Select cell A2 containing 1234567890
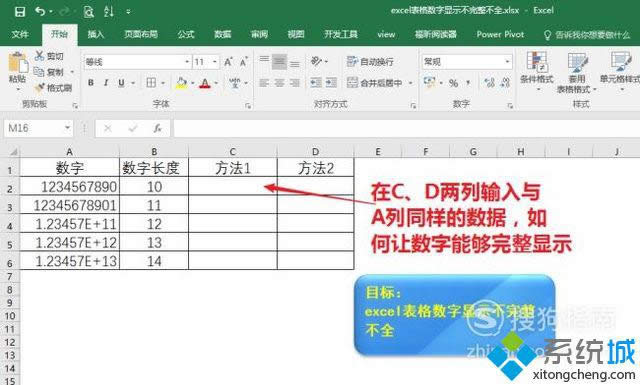640x385 pixels. coord(69,186)
